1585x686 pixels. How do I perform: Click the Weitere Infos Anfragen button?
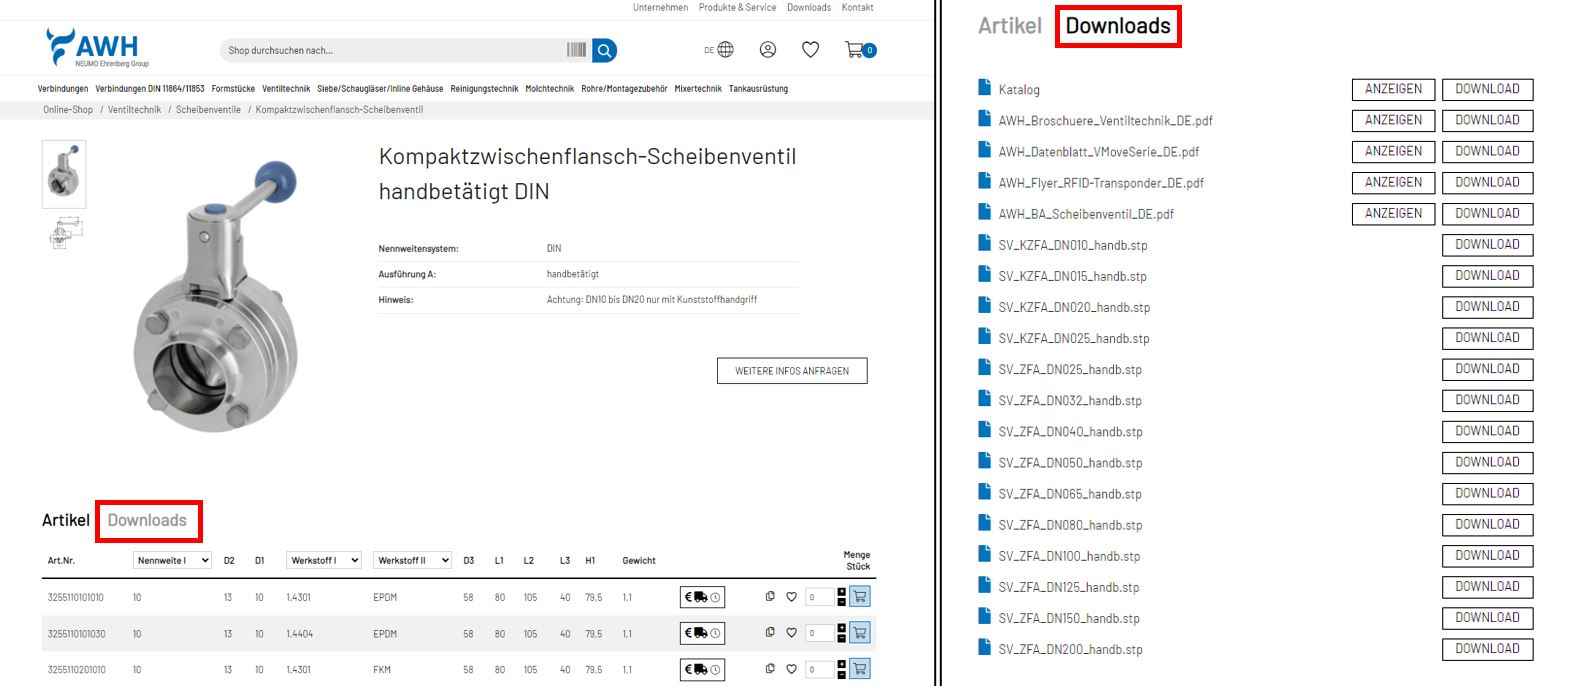coord(792,371)
